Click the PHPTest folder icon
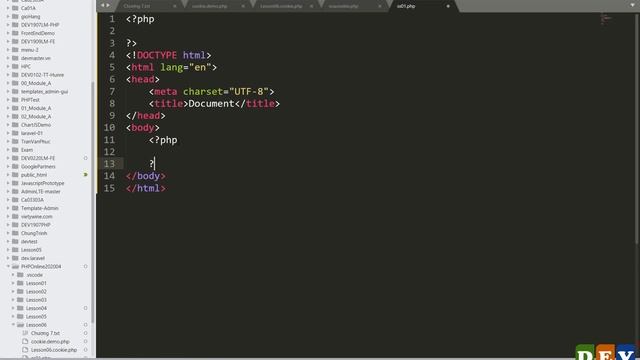The image size is (640, 360). pos(15,100)
